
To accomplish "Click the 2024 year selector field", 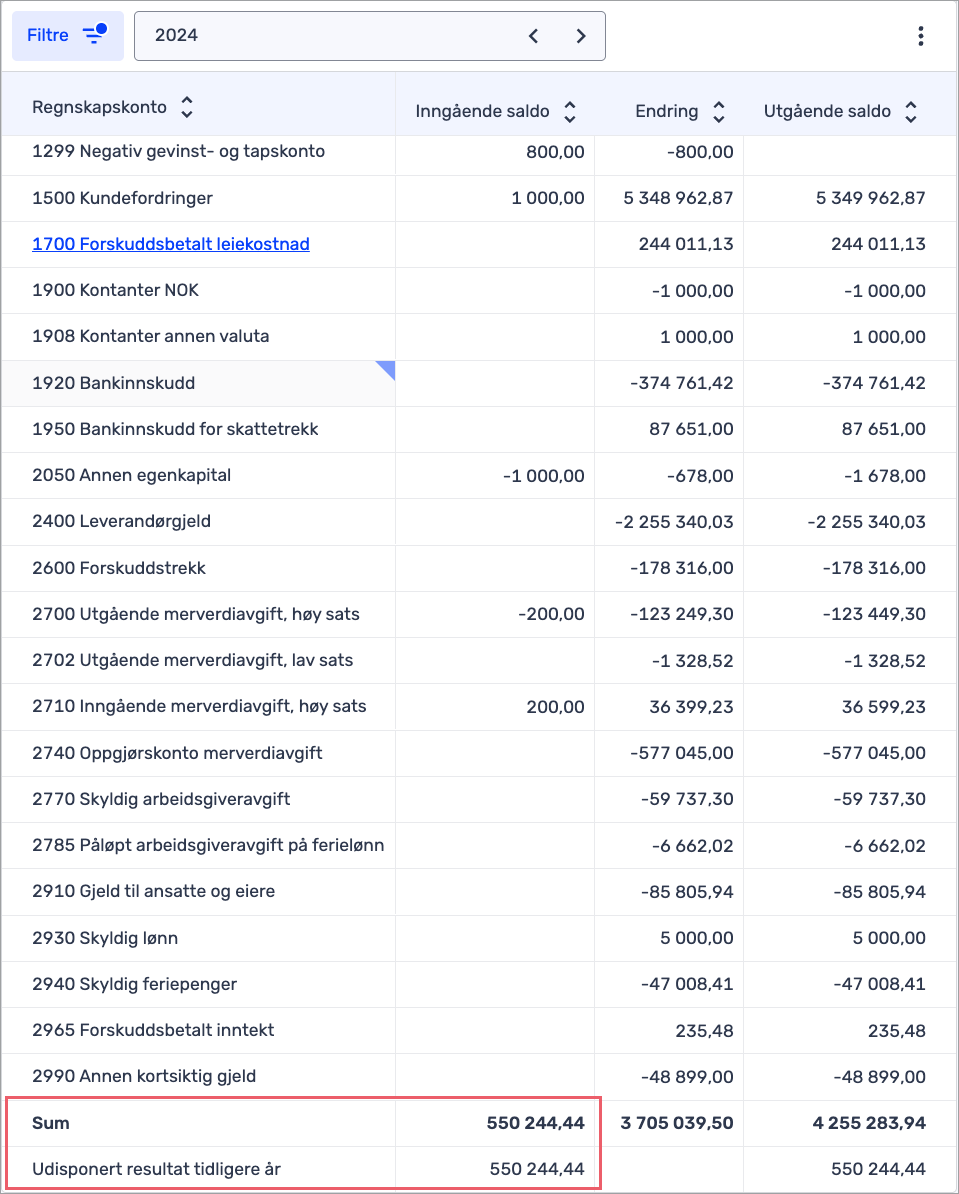I will coord(330,36).
